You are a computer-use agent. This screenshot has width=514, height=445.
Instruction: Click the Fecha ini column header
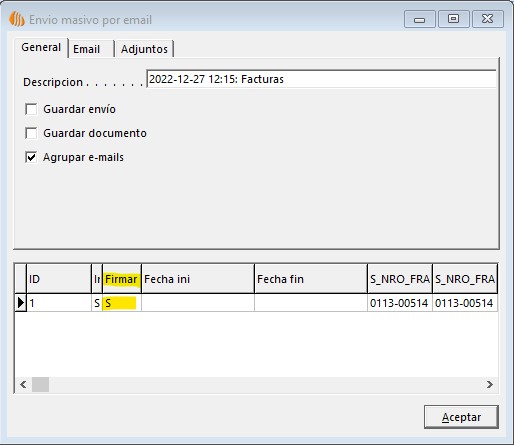click(x=198, y=279)
